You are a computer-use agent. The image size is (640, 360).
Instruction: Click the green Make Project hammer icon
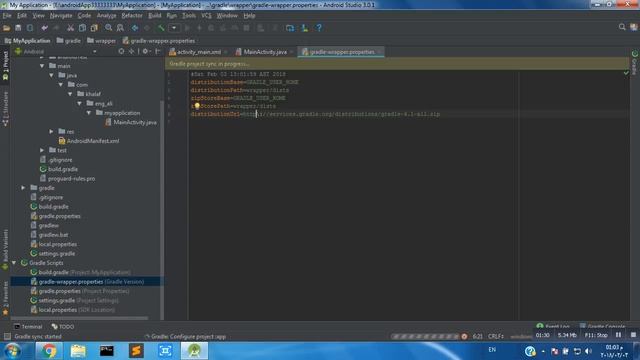[161, 28]
